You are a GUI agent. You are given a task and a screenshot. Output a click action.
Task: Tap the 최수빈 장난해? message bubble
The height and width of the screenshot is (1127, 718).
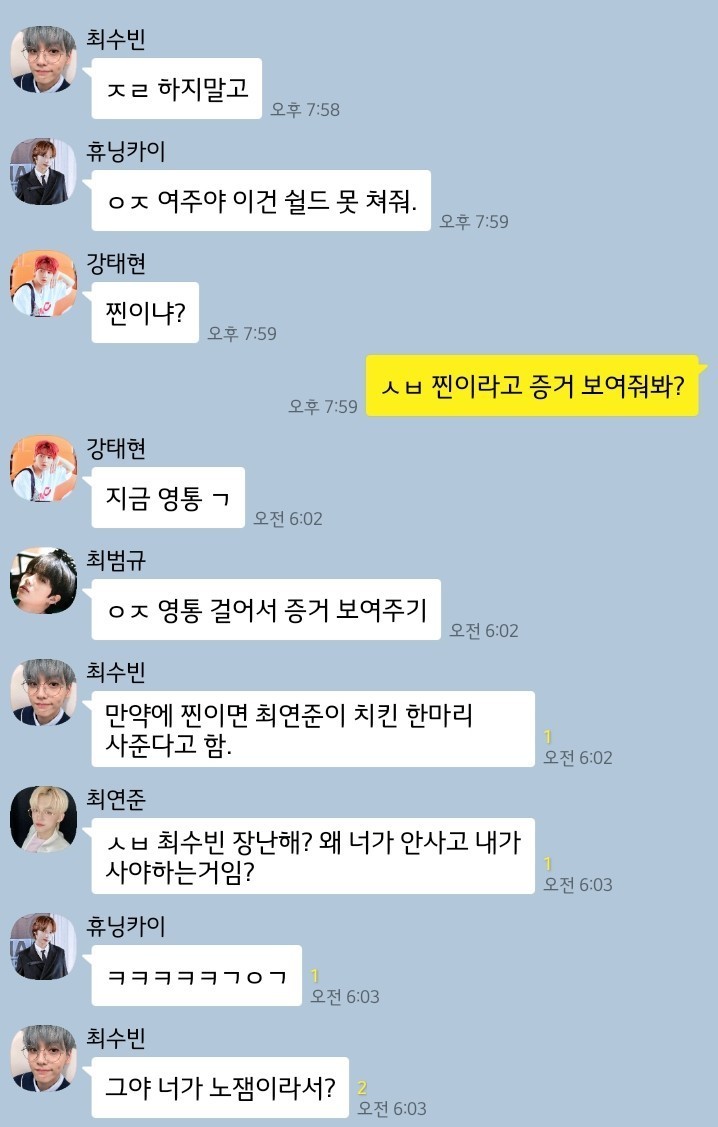pos(313,856)
